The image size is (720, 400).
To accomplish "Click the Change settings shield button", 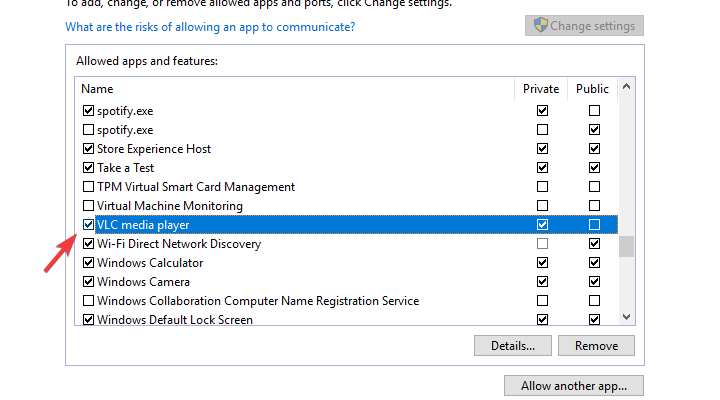I will coord(584,26).
